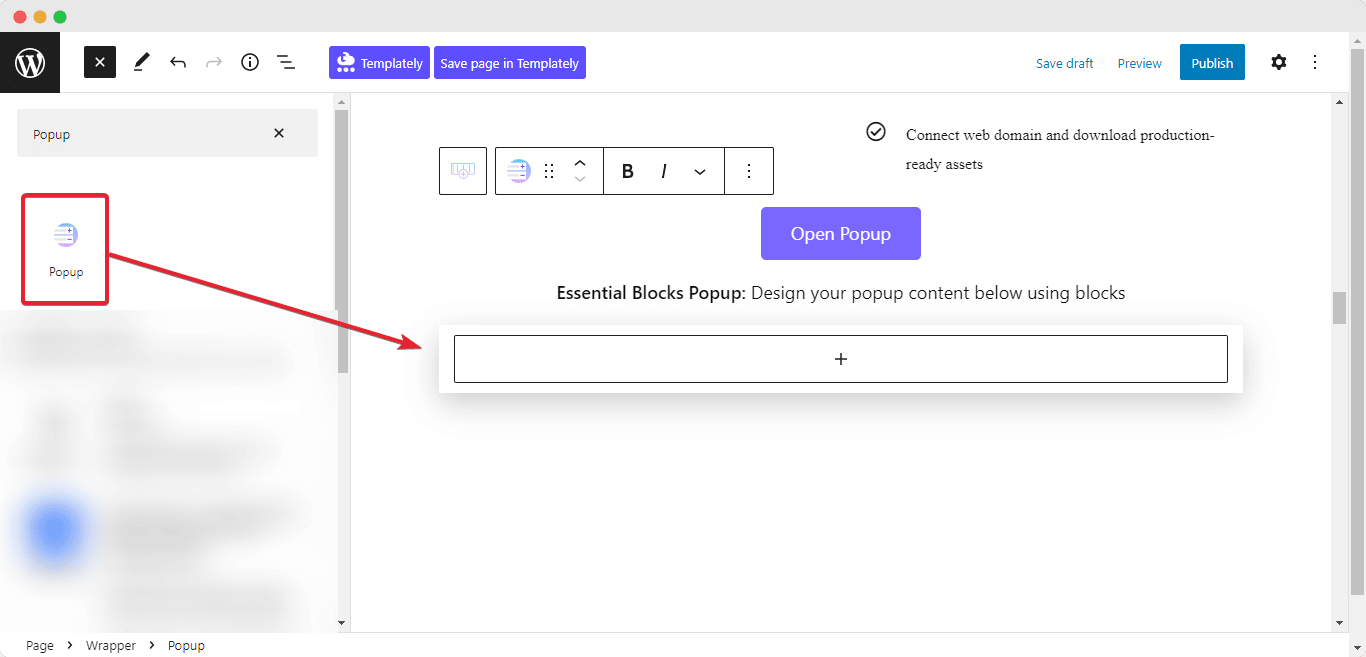Click the editor scrollbar down arrow

coord(1340,623)
